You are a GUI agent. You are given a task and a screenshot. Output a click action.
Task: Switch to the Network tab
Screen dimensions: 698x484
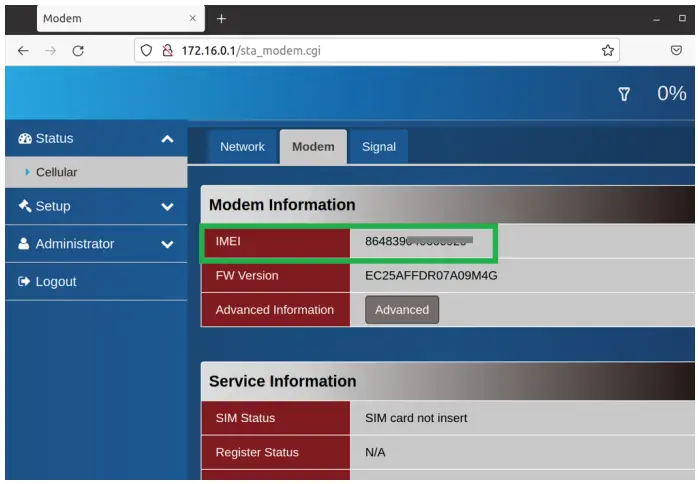(x=242, y=147)
